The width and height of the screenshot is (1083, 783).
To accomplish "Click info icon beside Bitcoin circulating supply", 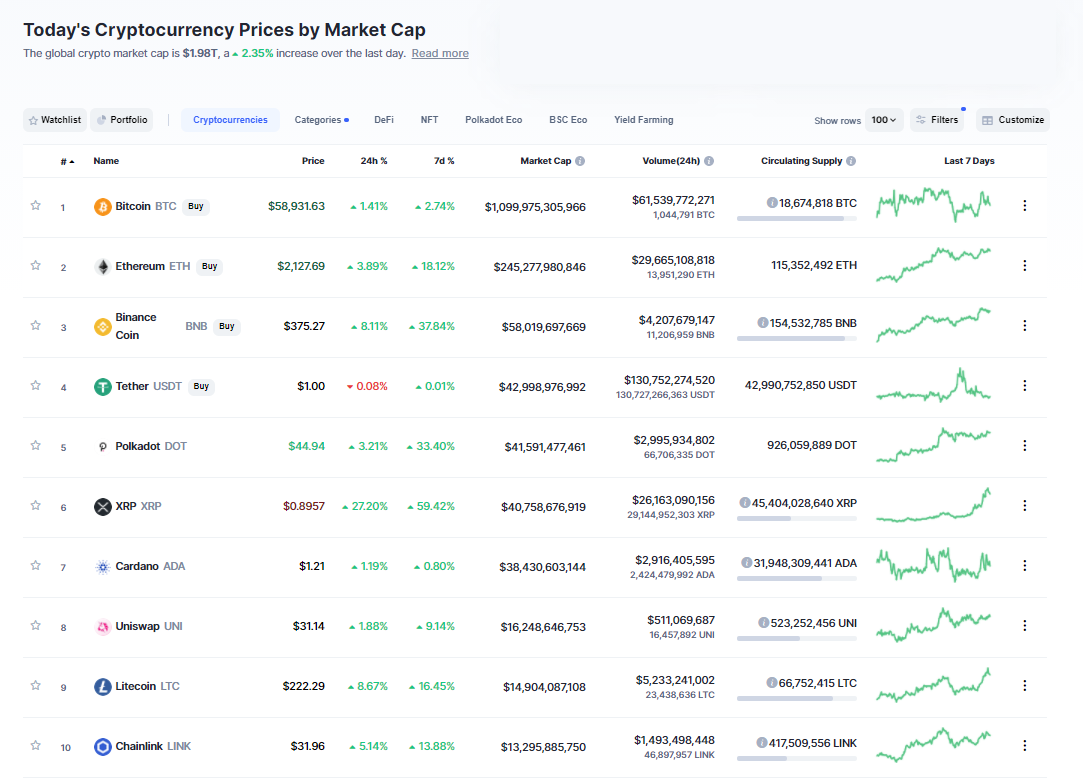I will click(x=771, y=203).
